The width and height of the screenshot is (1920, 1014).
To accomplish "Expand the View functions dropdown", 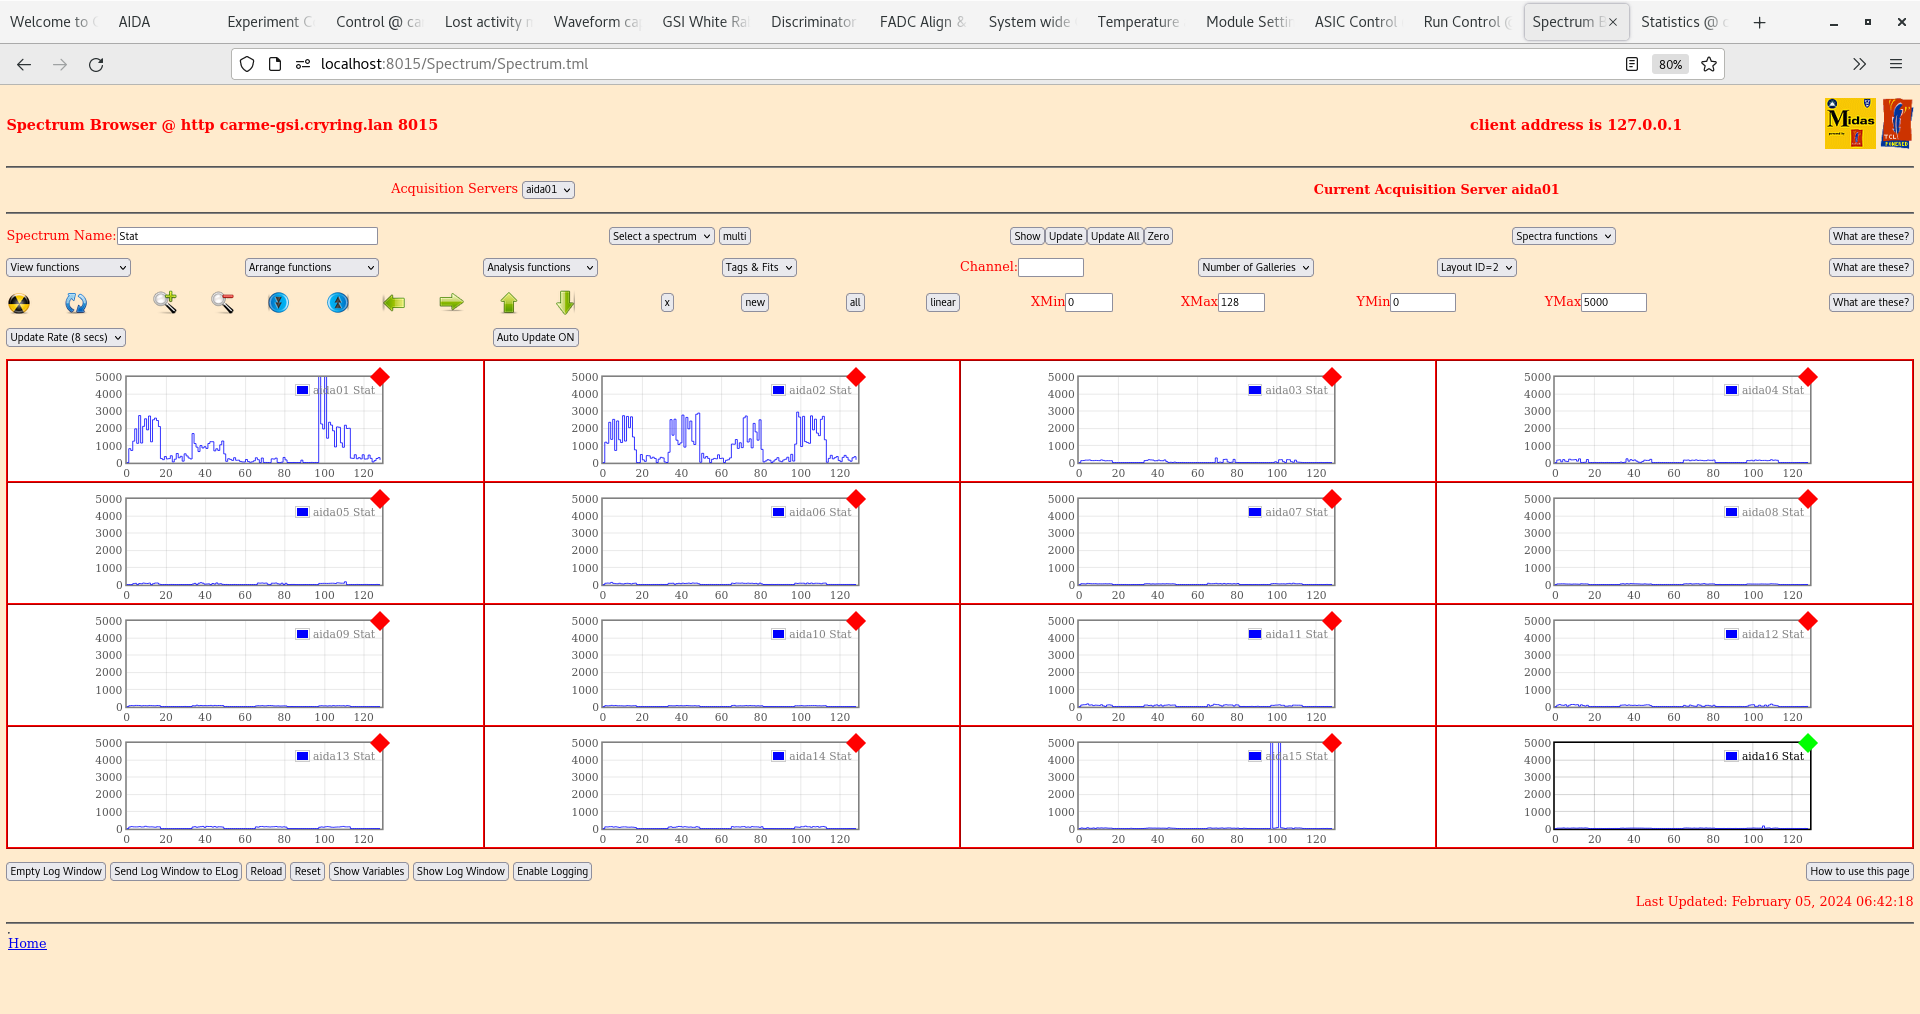I will (x=68, y=268).
